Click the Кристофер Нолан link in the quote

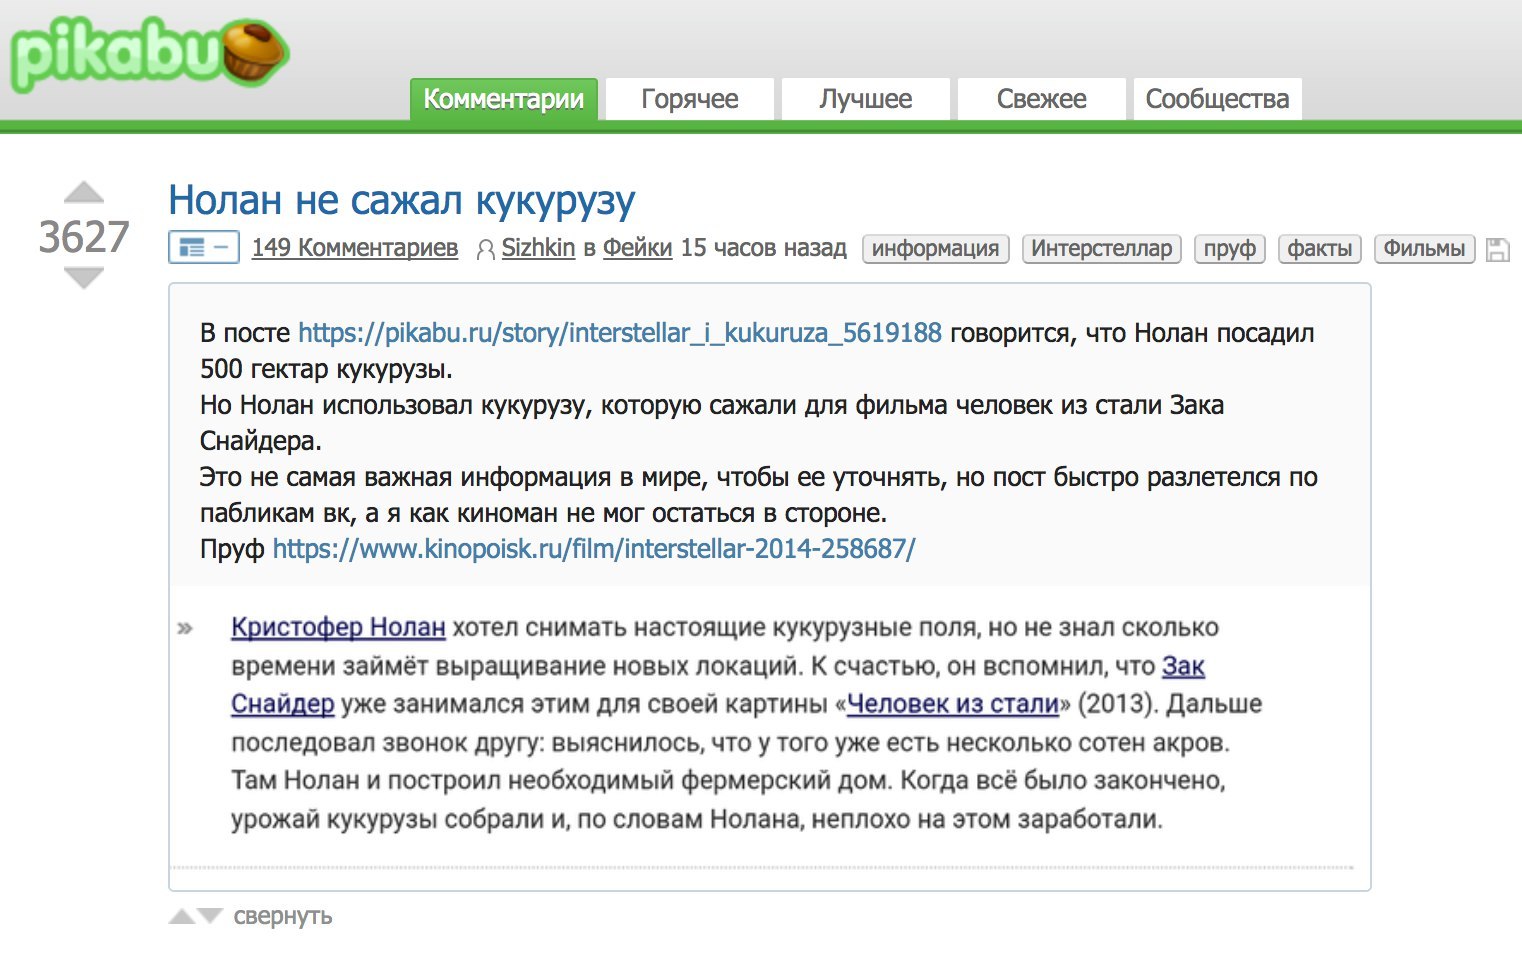coord(338,627)
